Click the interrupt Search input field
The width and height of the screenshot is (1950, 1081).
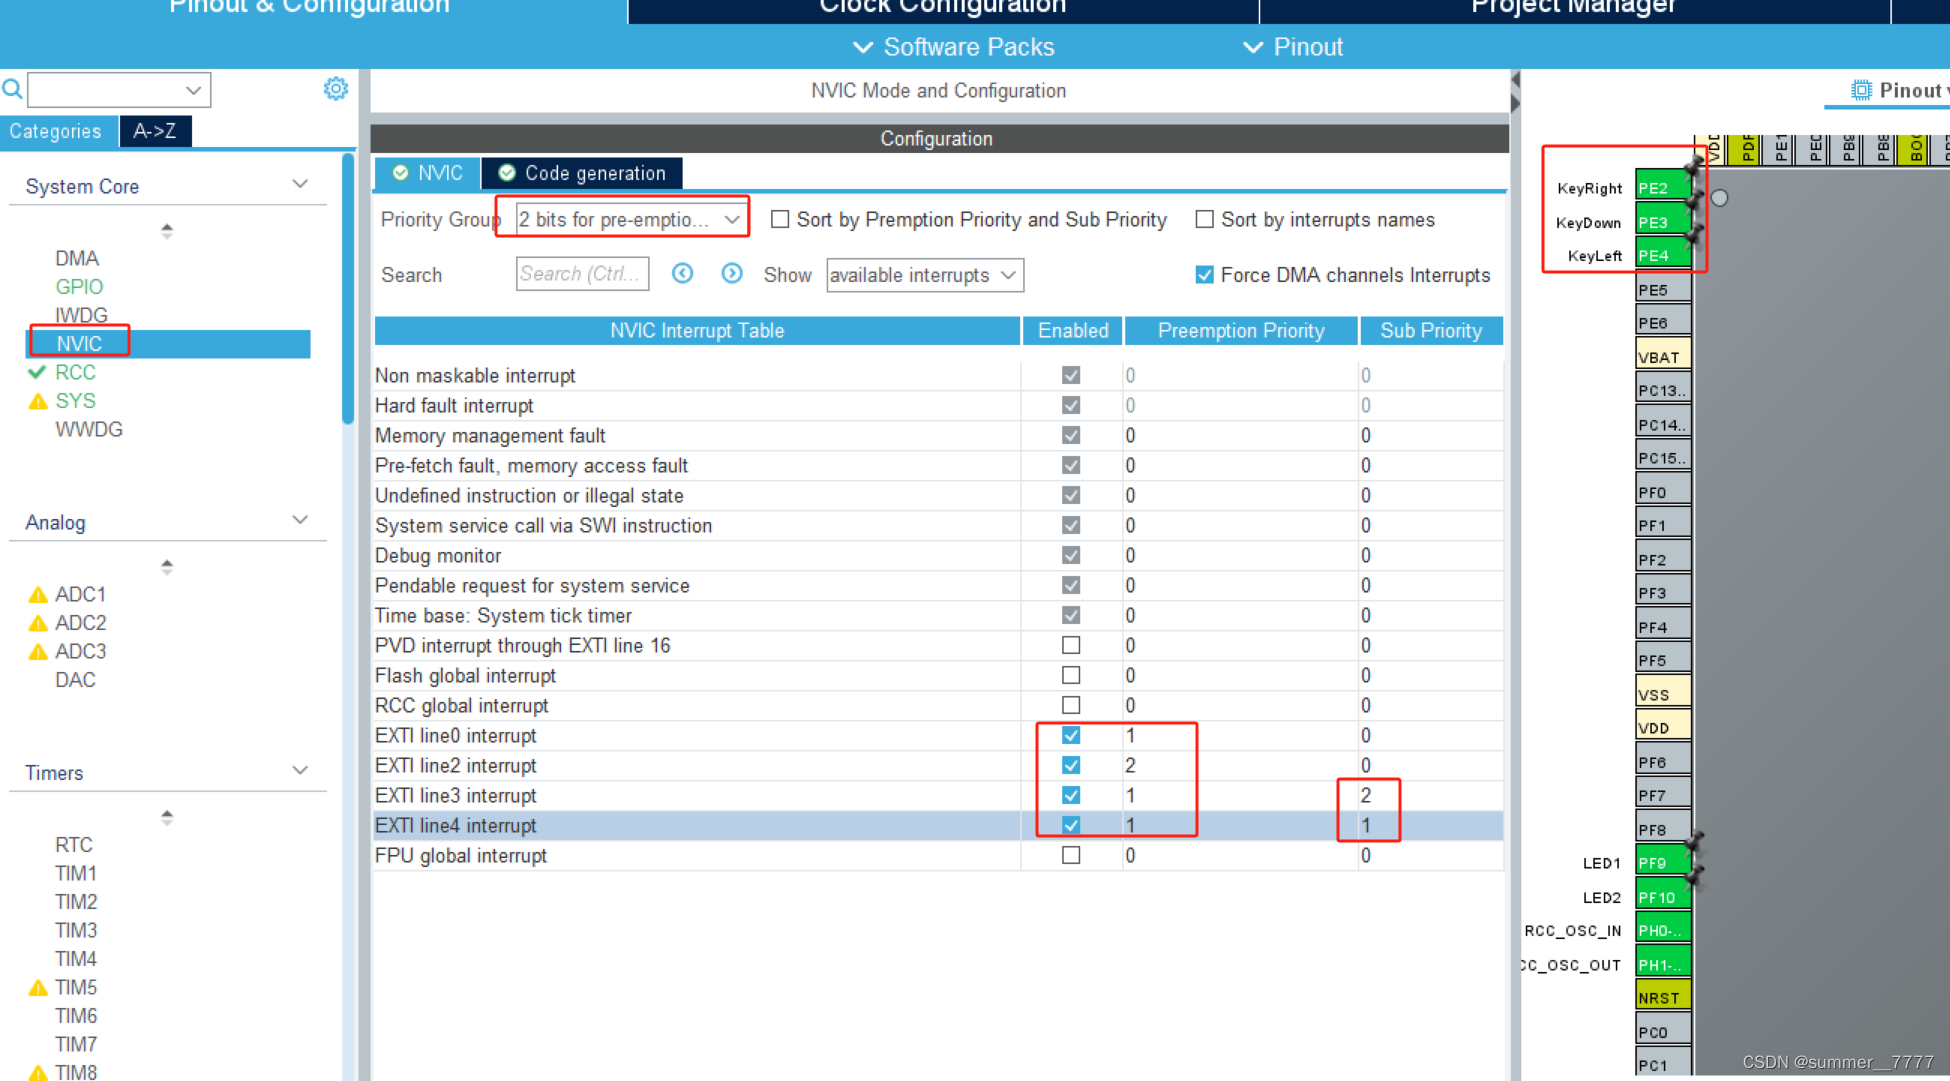(x=582, y=274)
